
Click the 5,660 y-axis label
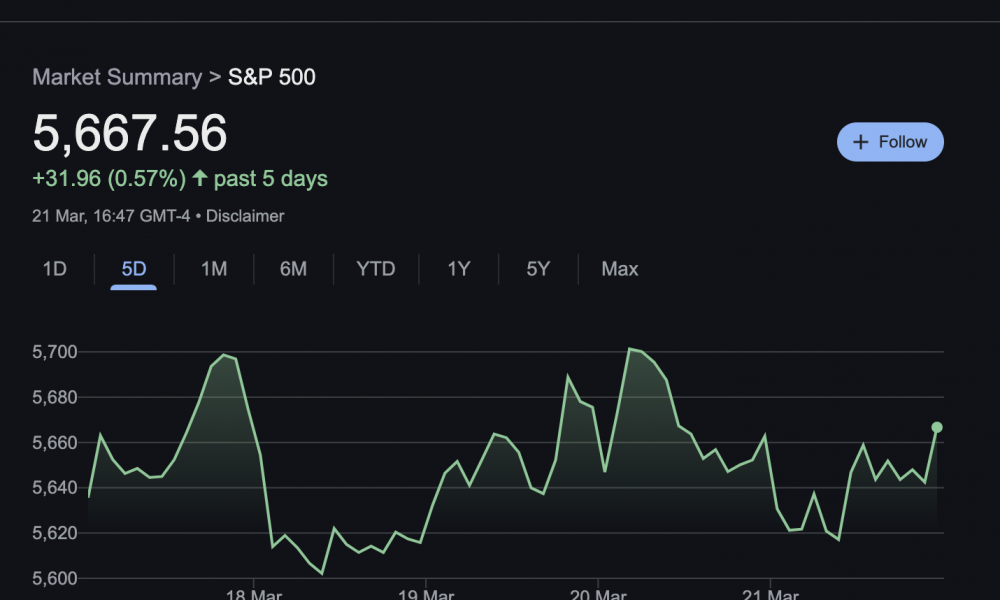(55, 443)
